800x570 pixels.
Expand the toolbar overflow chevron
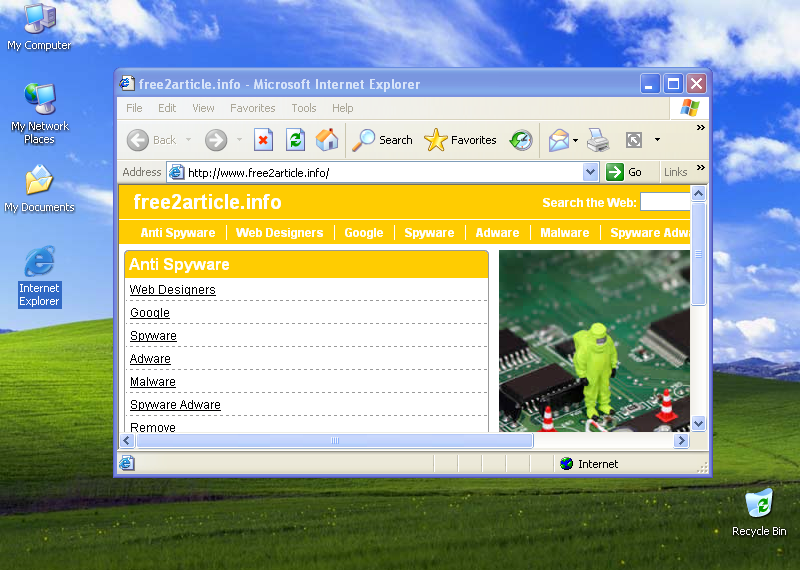pyautogui.click(x=701, y=128)
